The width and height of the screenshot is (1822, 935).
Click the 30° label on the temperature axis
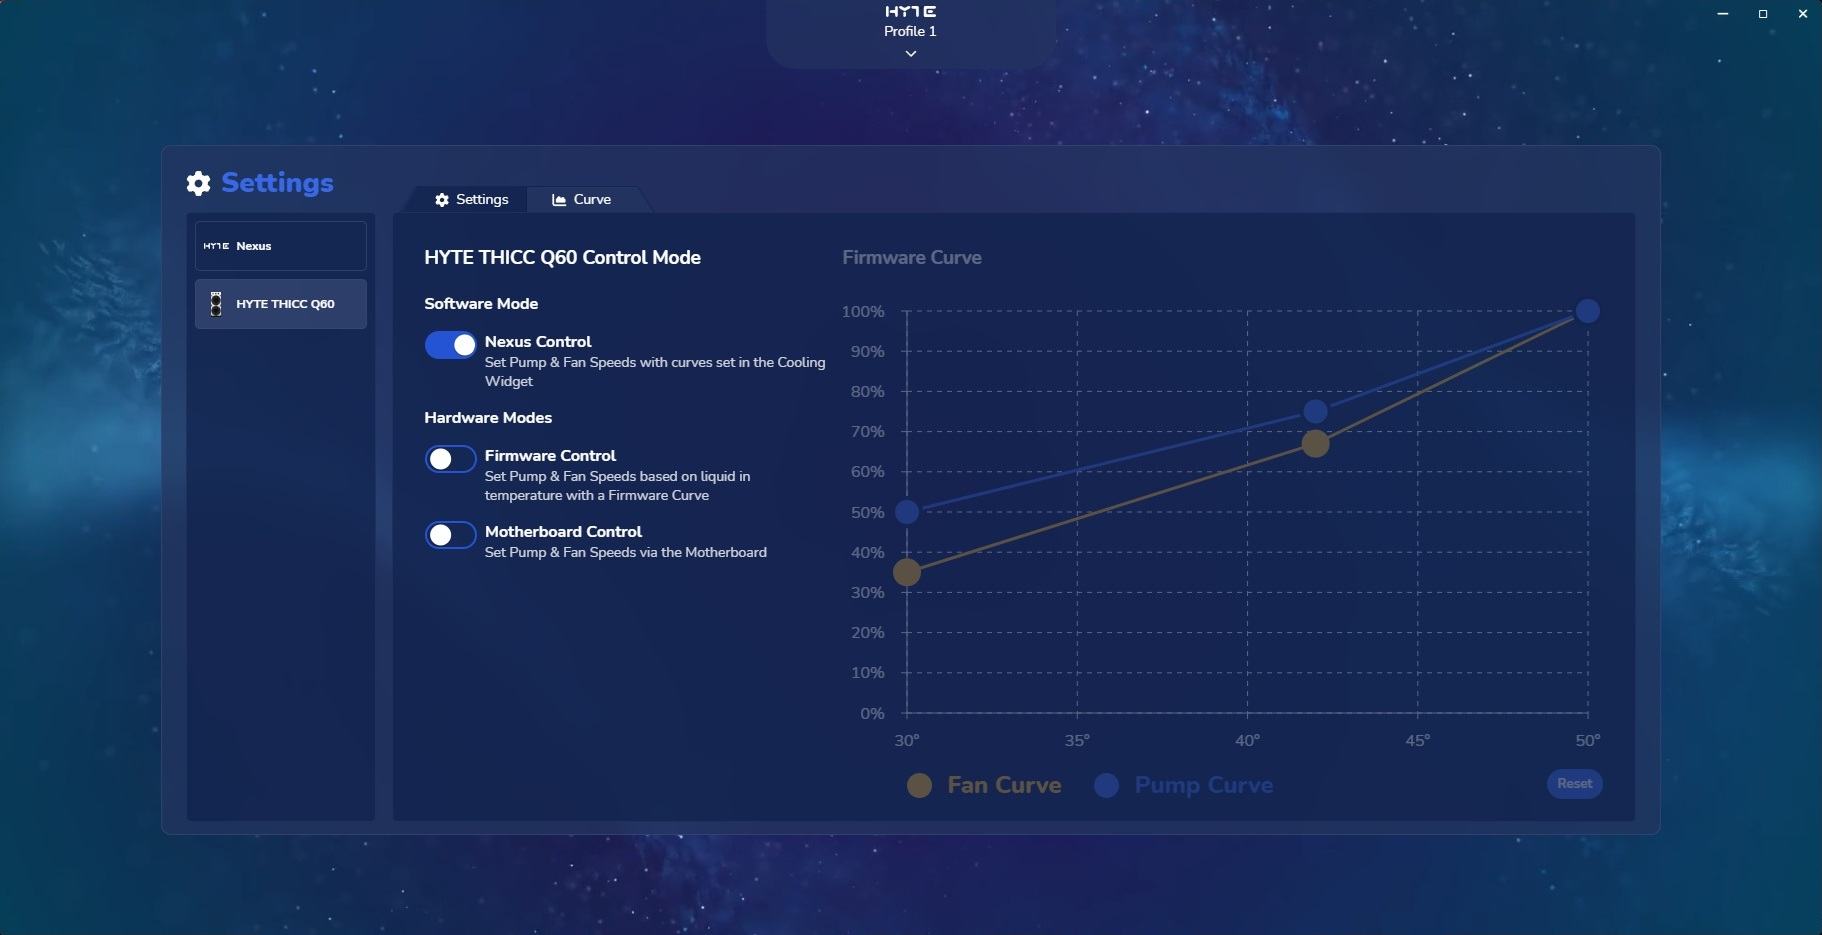907,741
